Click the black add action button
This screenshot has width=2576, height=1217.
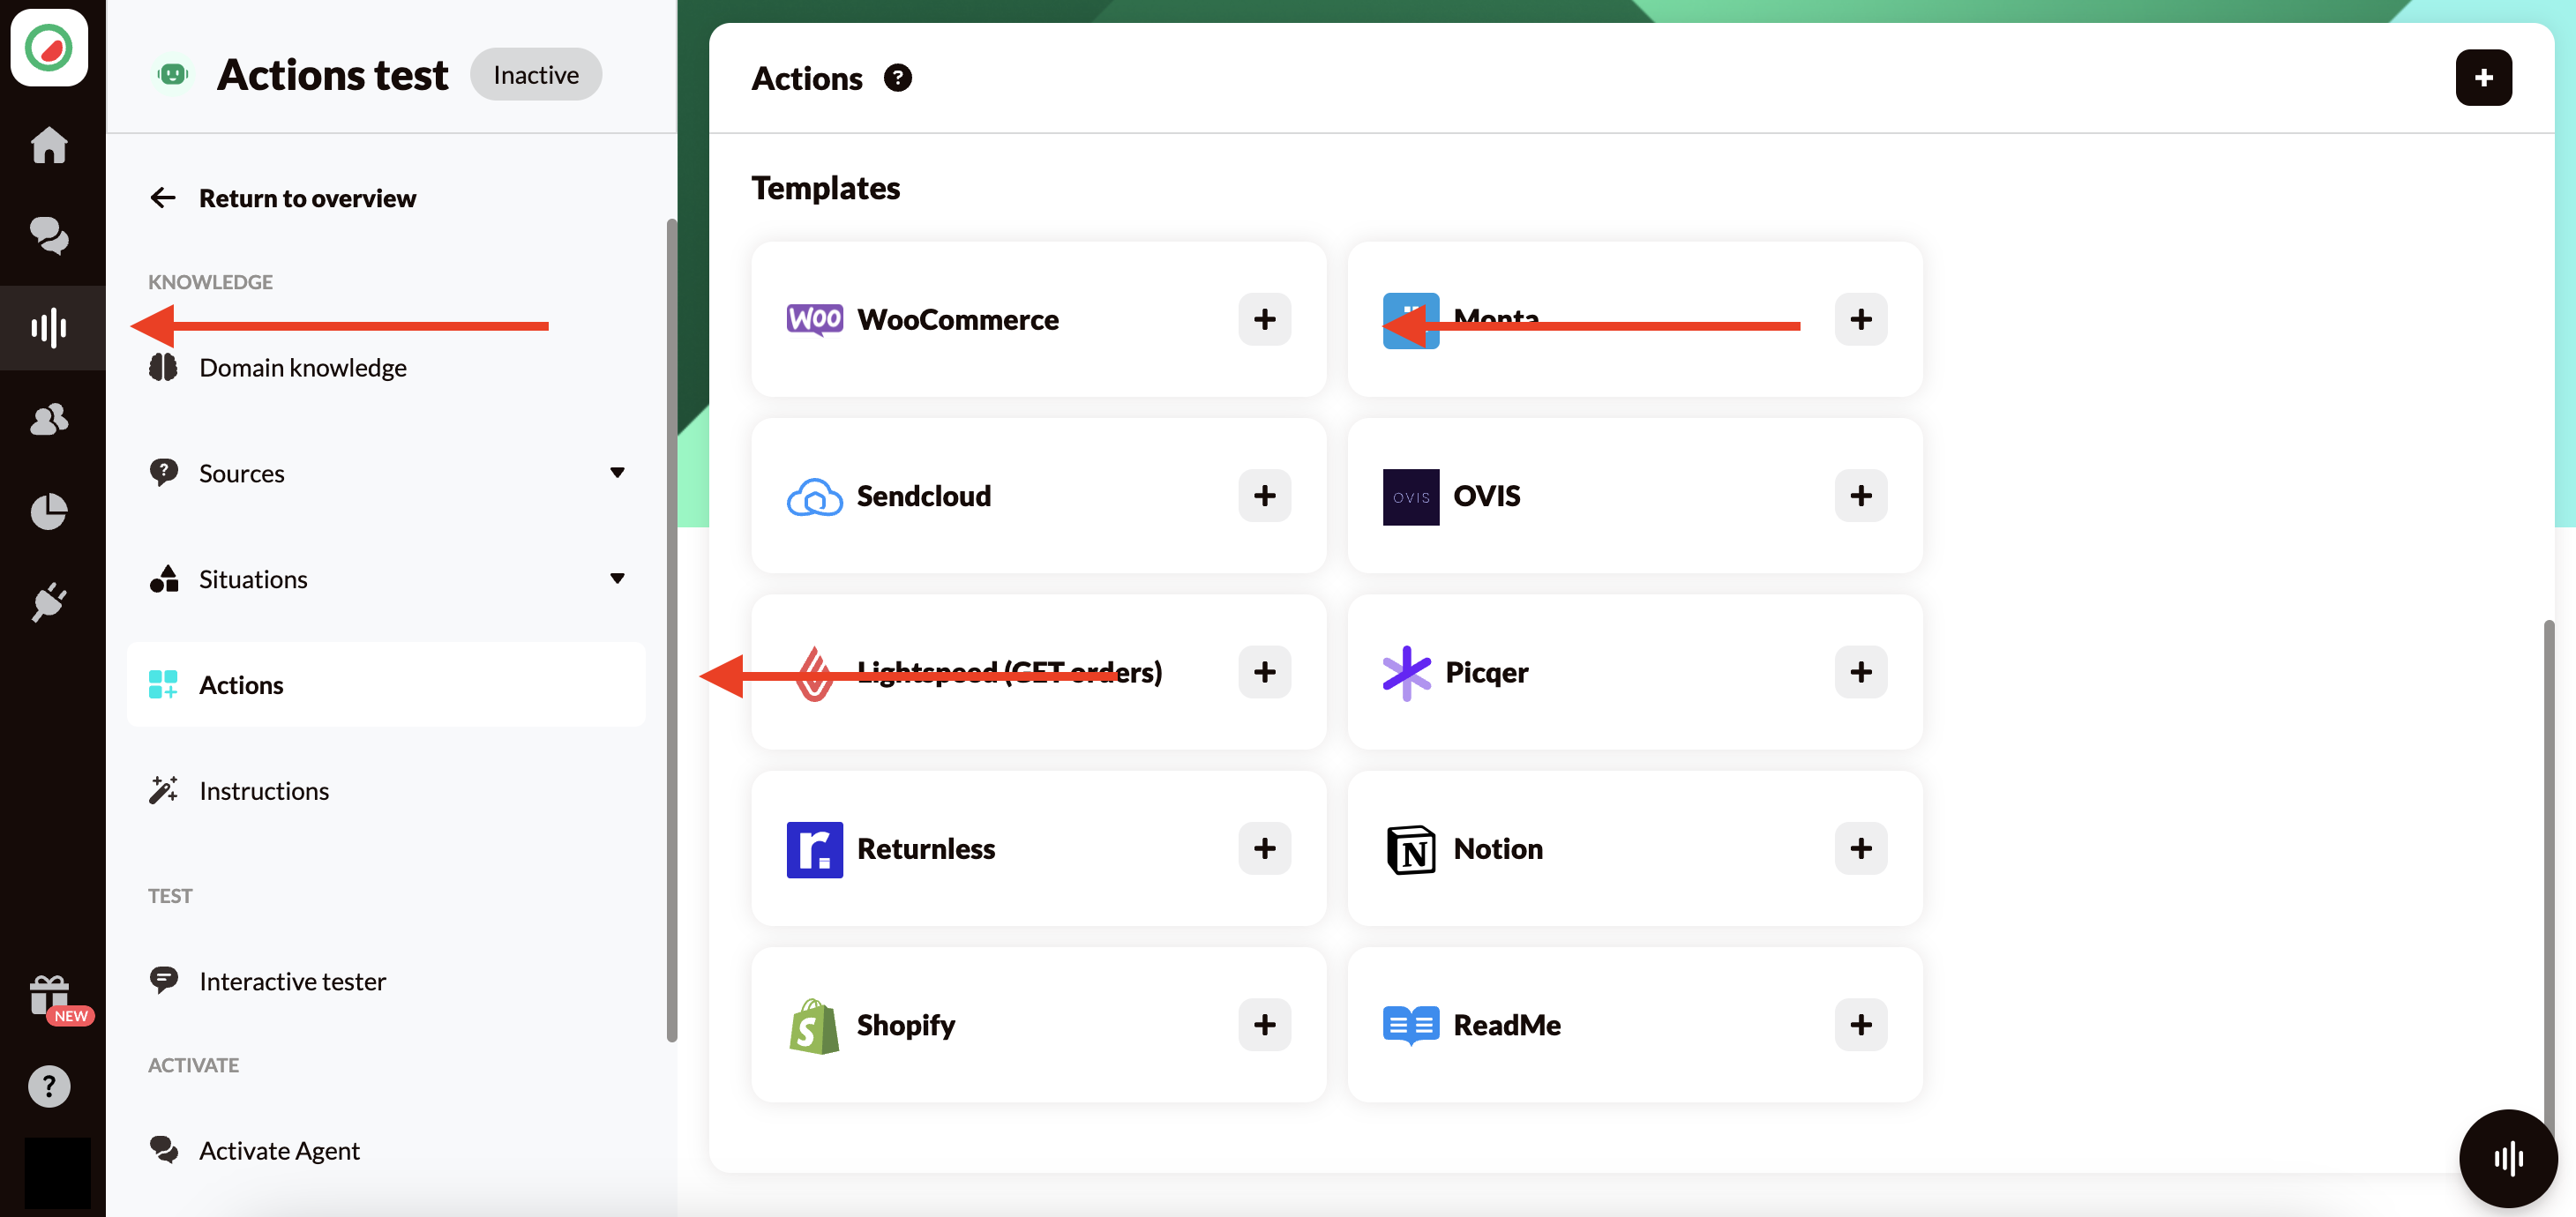coord(2483,78)
